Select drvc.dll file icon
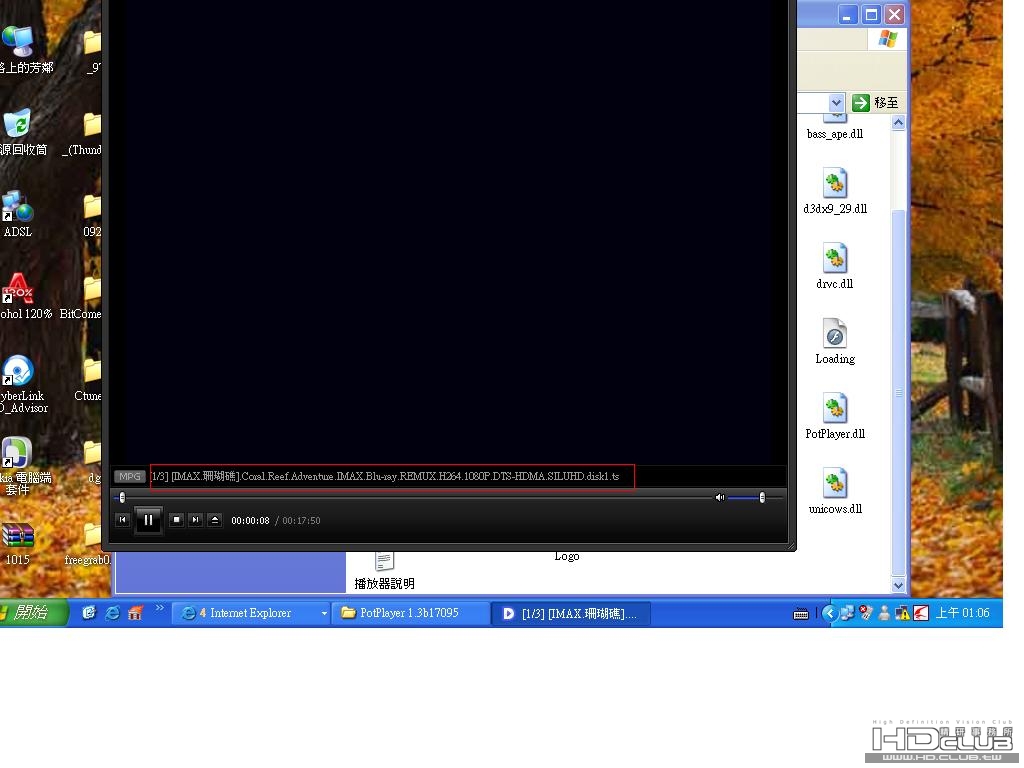 coord(835,259)
